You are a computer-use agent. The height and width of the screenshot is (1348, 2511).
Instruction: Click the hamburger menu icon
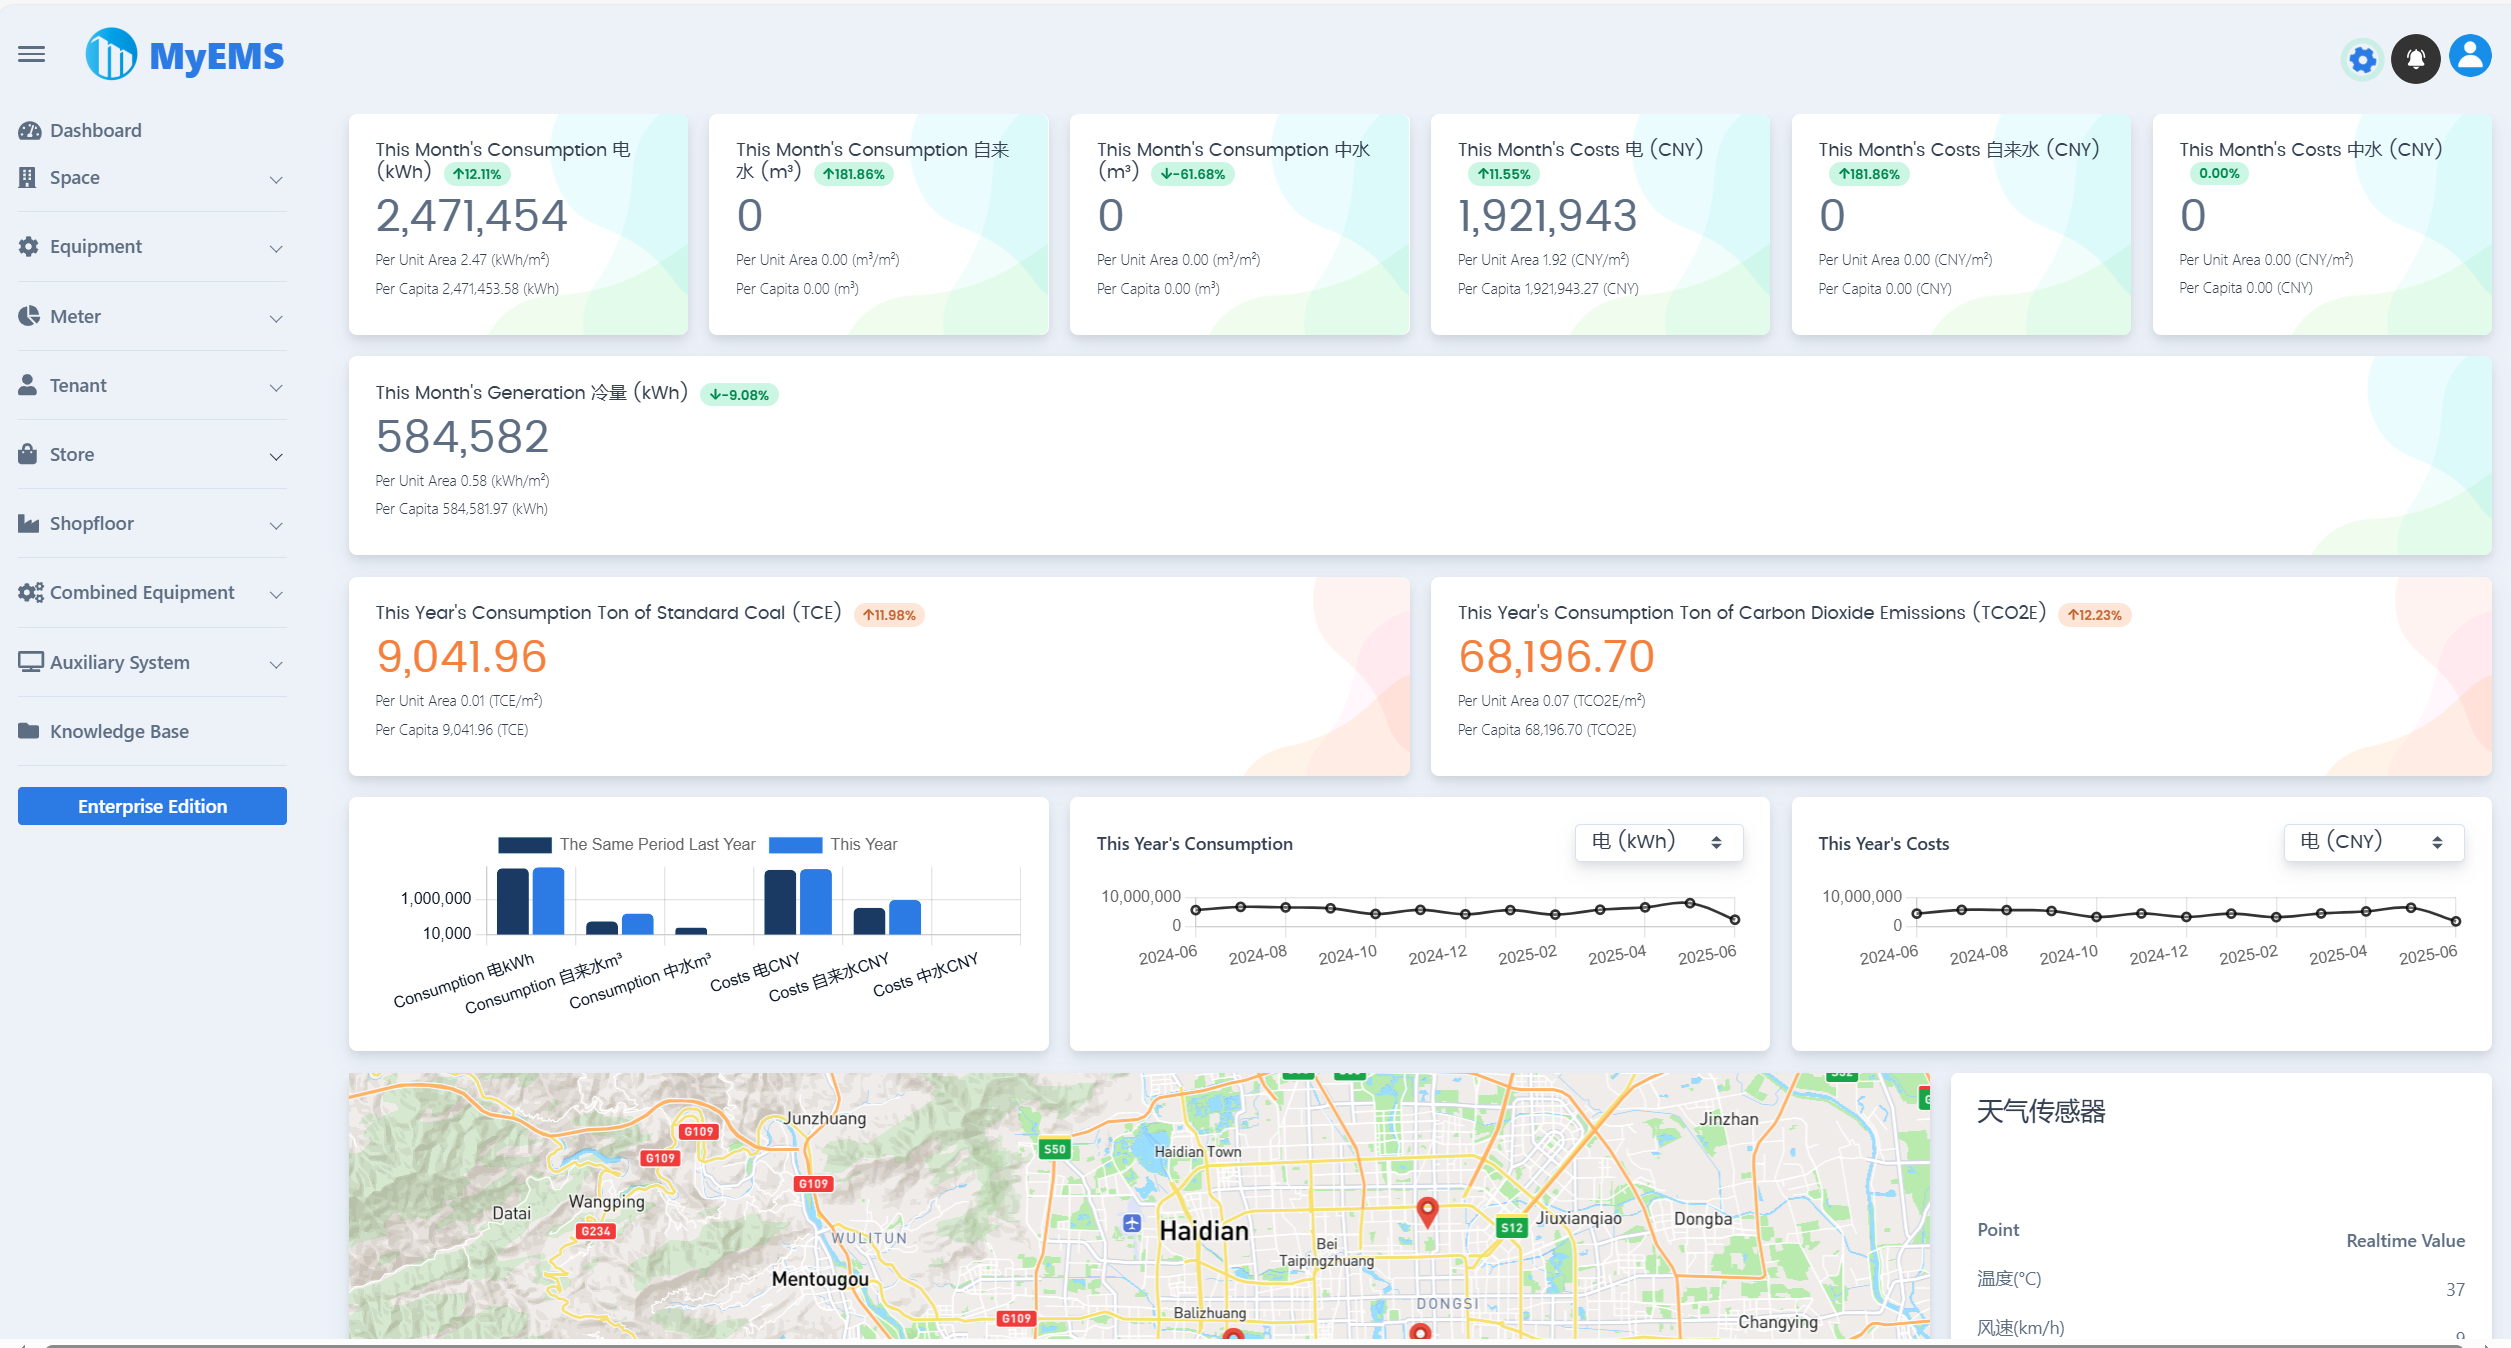click(x=31, y=54)
